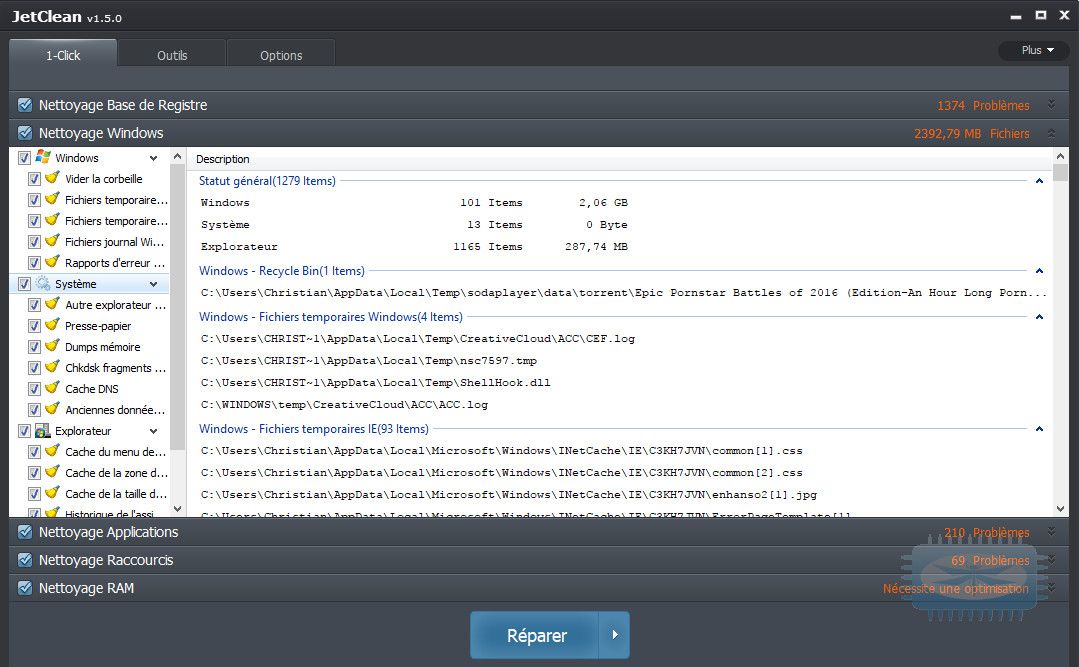Uncheck Dumps mémoire checkbox
The image size is (1079, 667).
click(x=34, y=347)
